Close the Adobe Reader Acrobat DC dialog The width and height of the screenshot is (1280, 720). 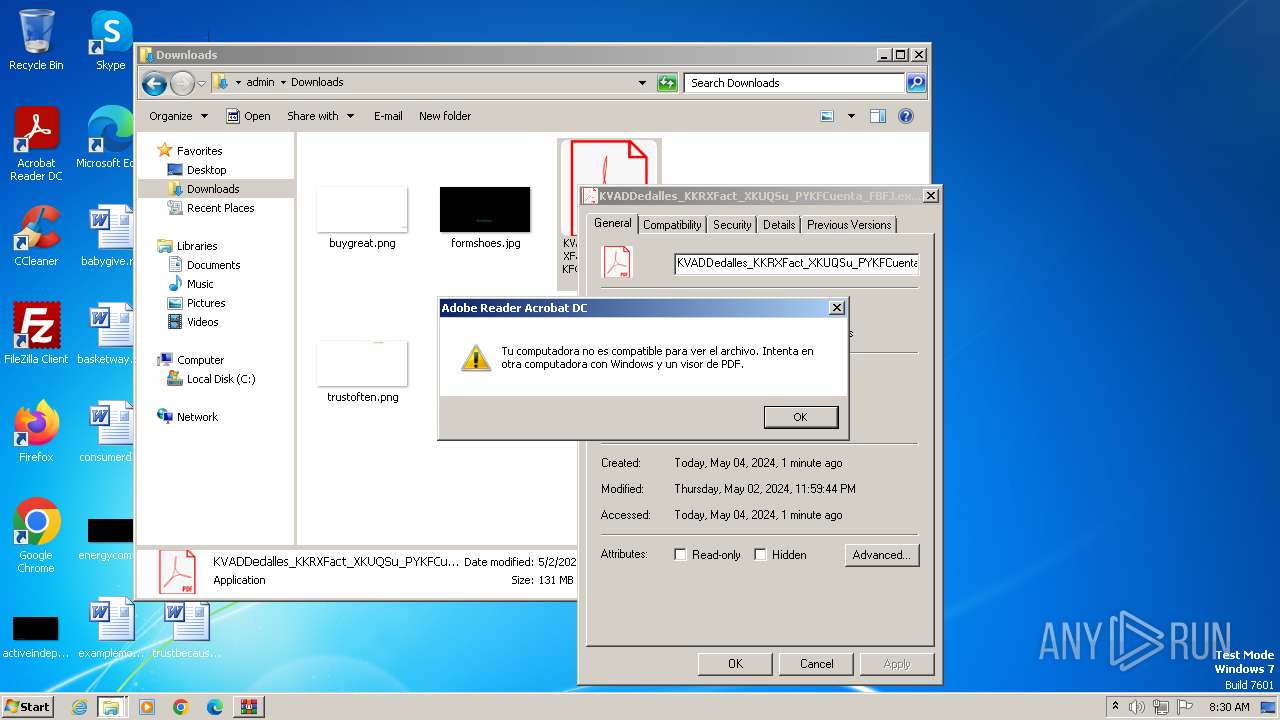[837, 308]
